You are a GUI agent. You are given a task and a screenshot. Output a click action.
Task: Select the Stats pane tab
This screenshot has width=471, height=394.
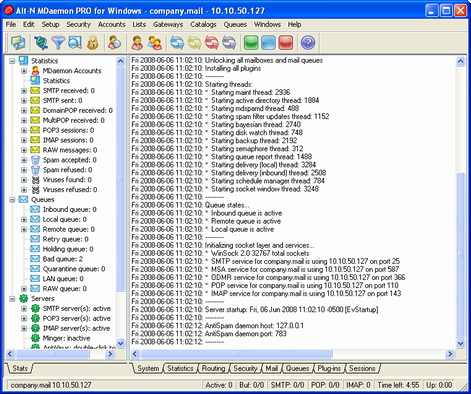pos(20,368)
